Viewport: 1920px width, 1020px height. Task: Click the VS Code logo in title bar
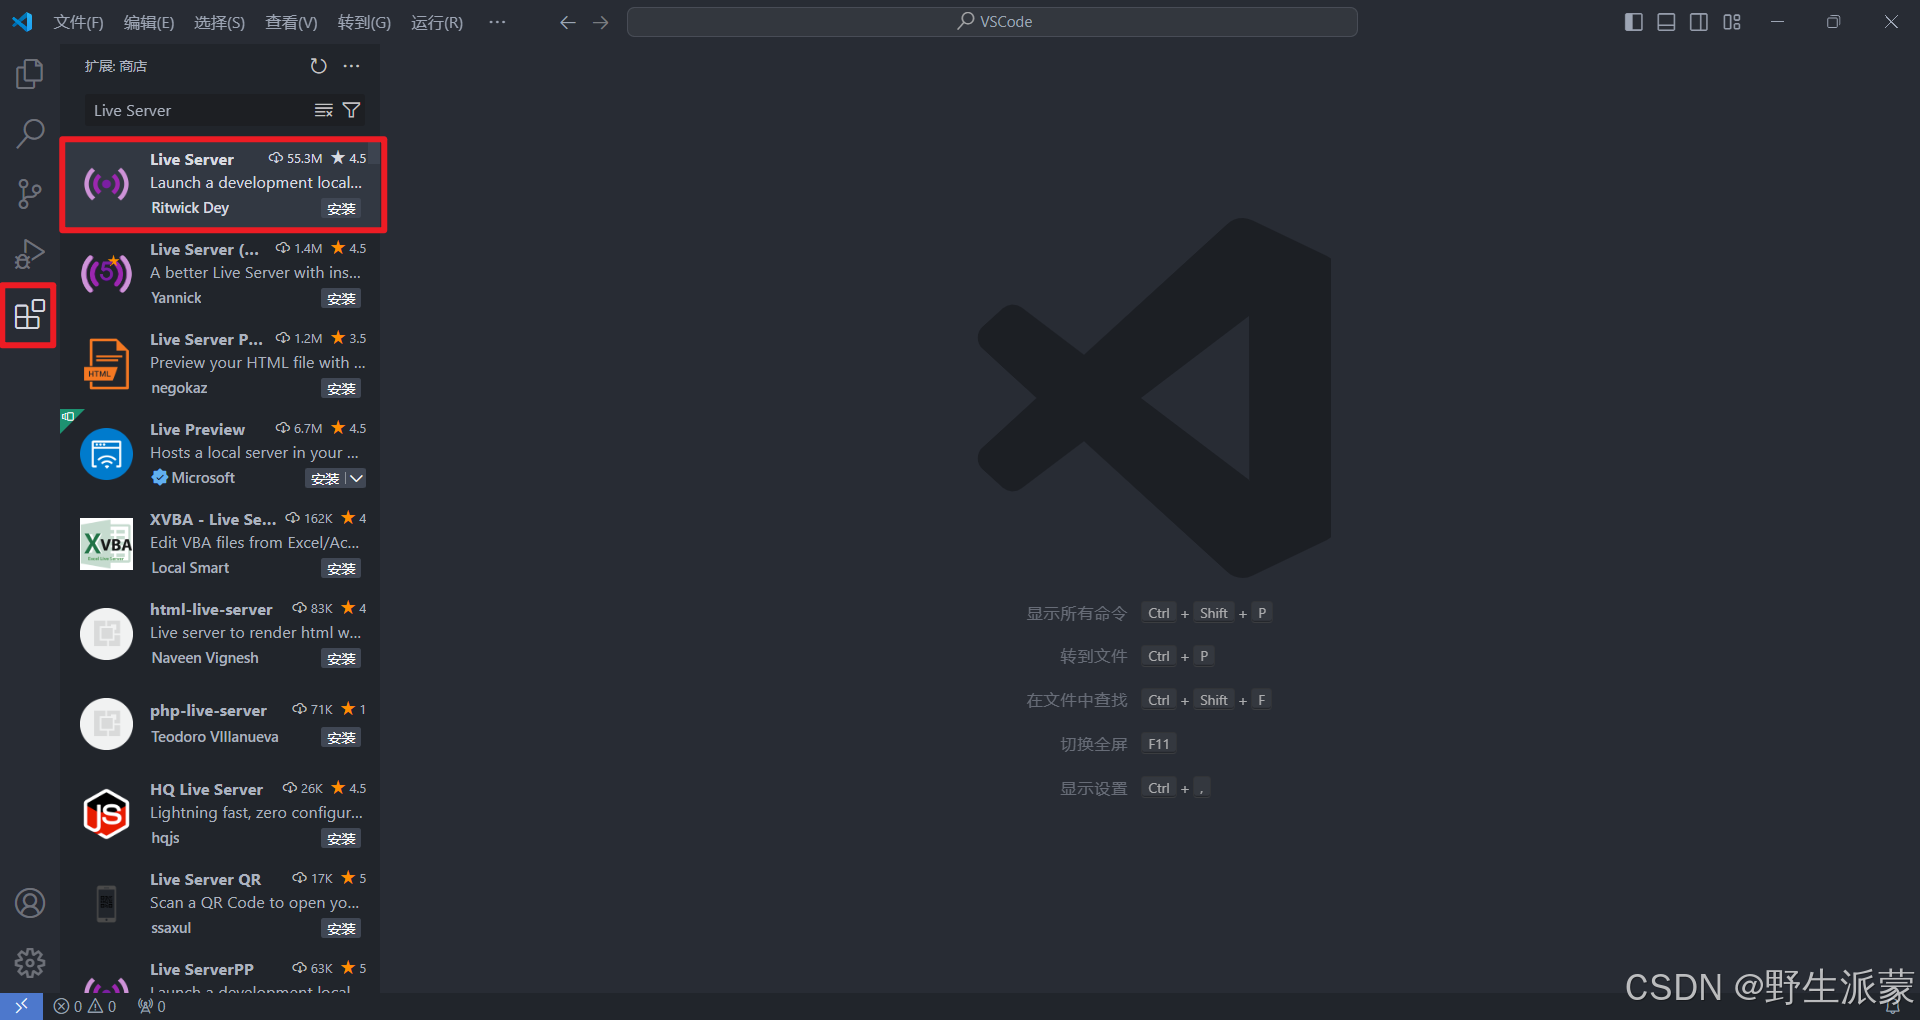click(x=22, y=22)
